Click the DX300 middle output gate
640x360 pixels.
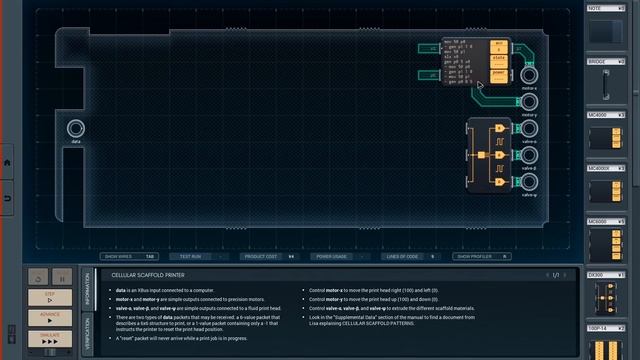(500, 155)
